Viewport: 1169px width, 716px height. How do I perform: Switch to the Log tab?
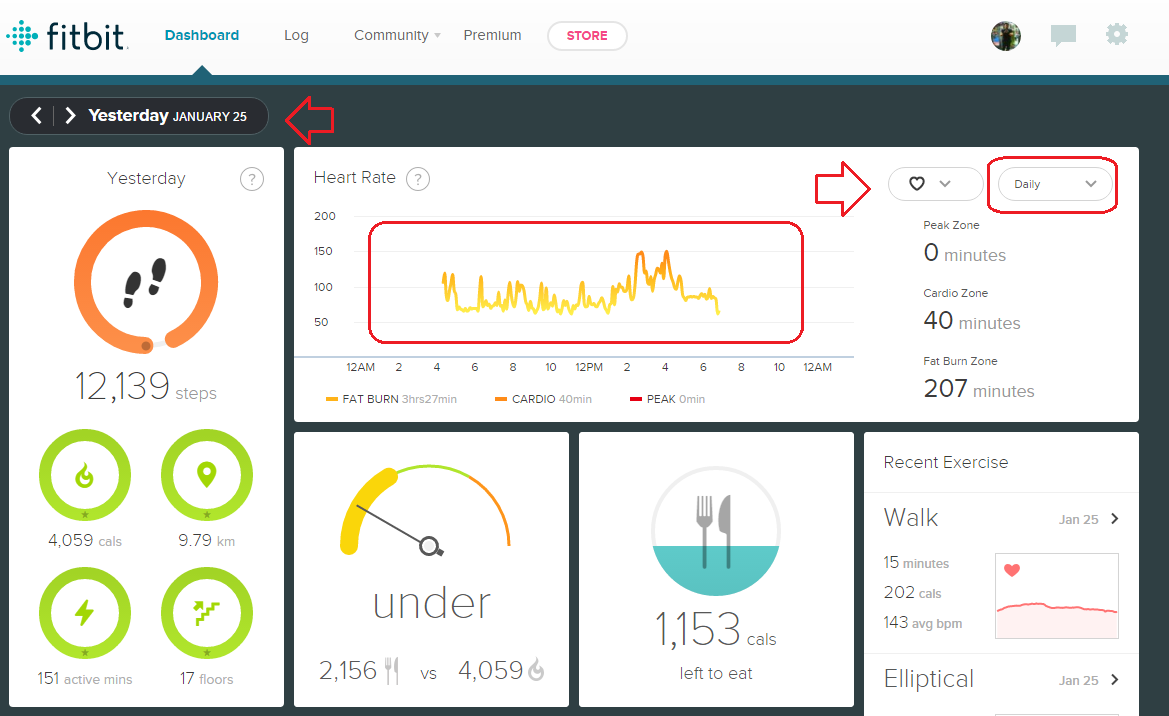[296, 35]
